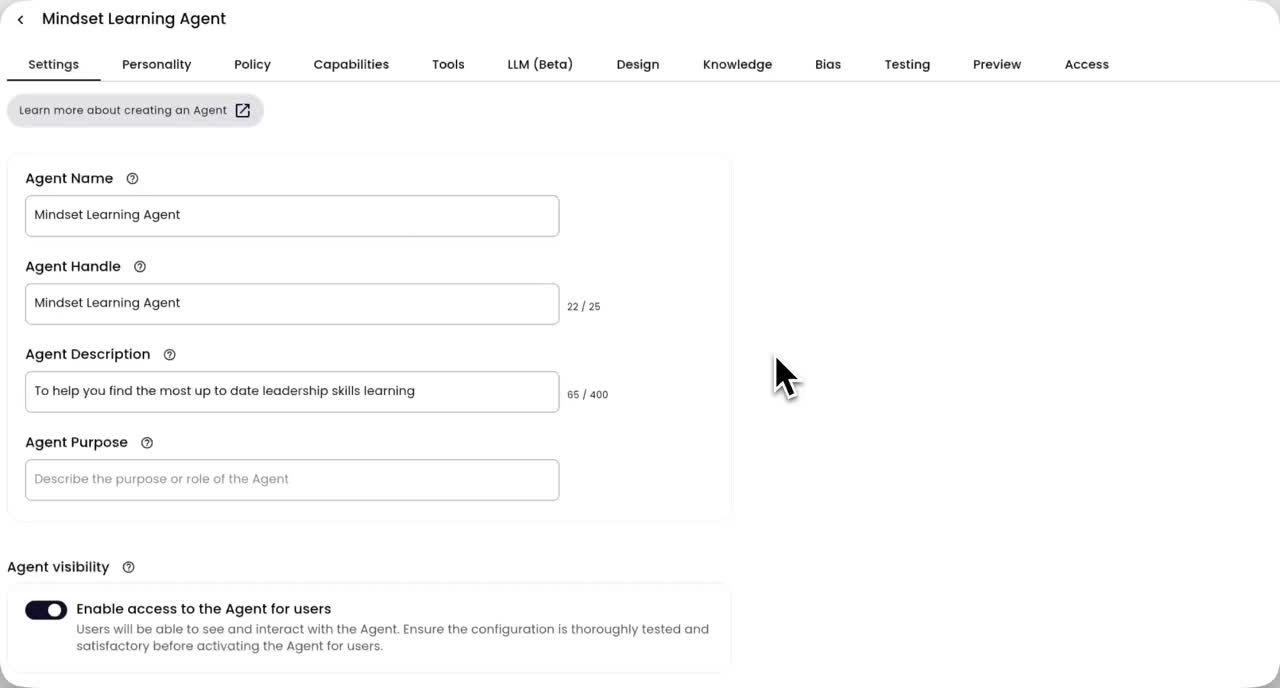Screen dimensions: 1280x688
Task: Open the Settings tab
Action: (53, 64)
